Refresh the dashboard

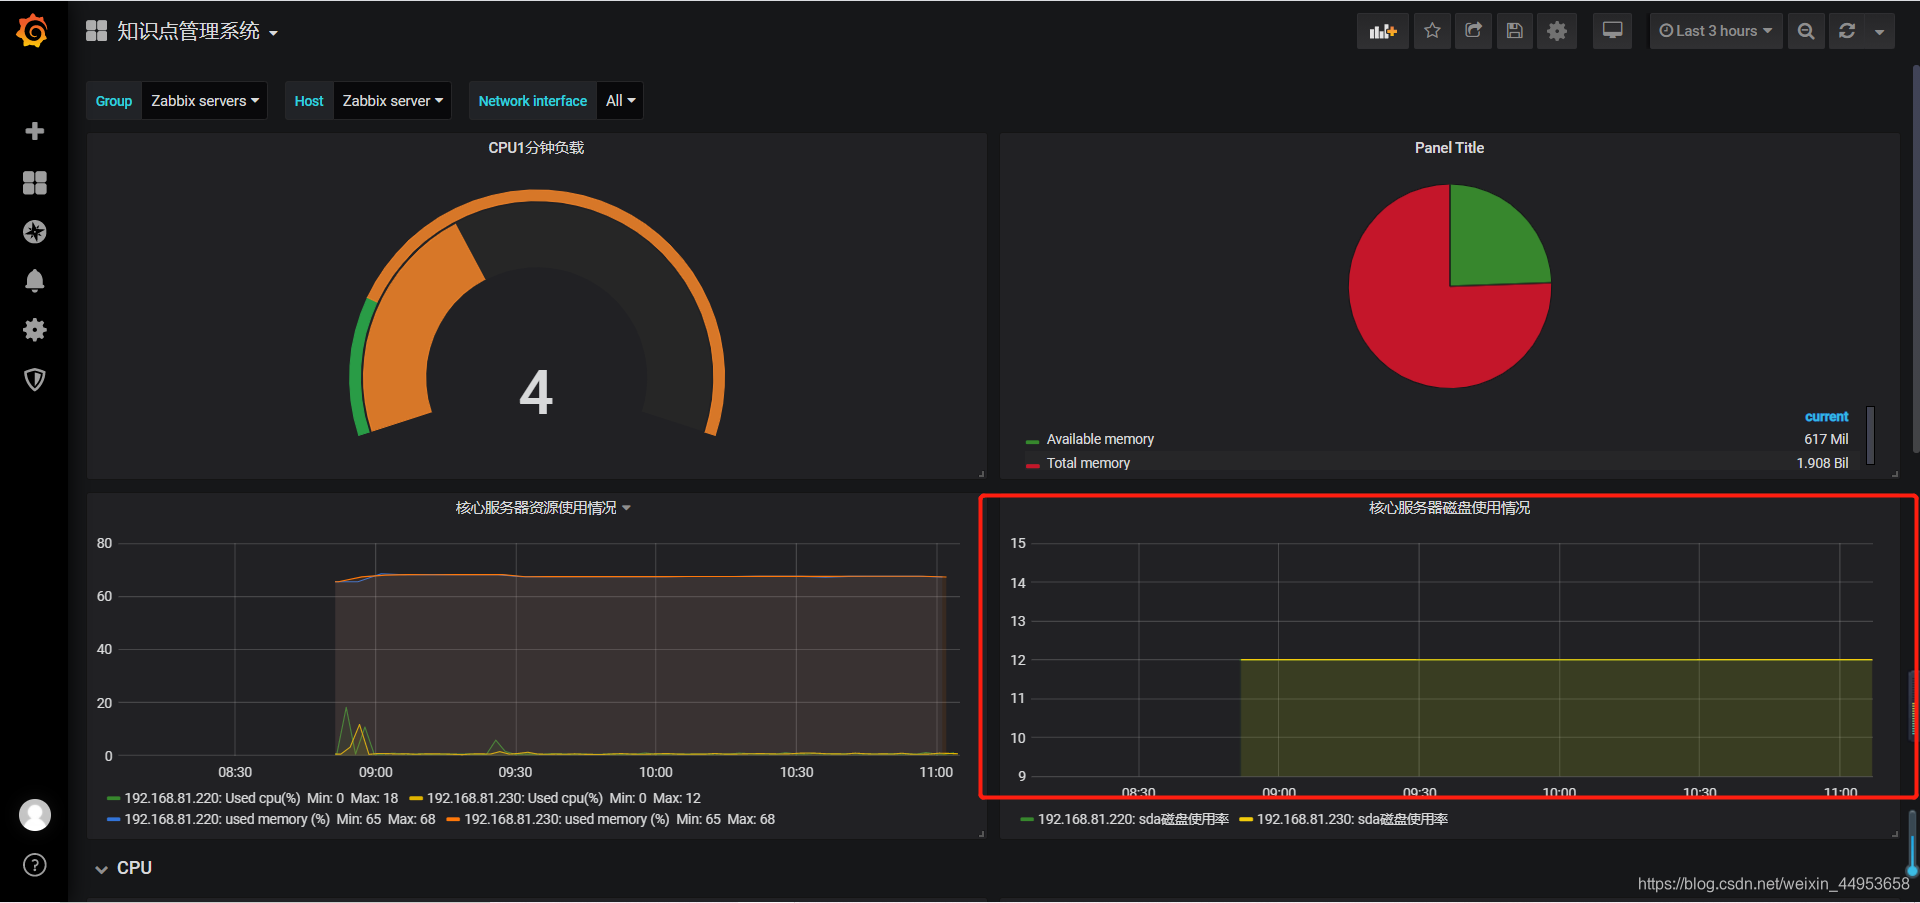tap(1847, 31)
